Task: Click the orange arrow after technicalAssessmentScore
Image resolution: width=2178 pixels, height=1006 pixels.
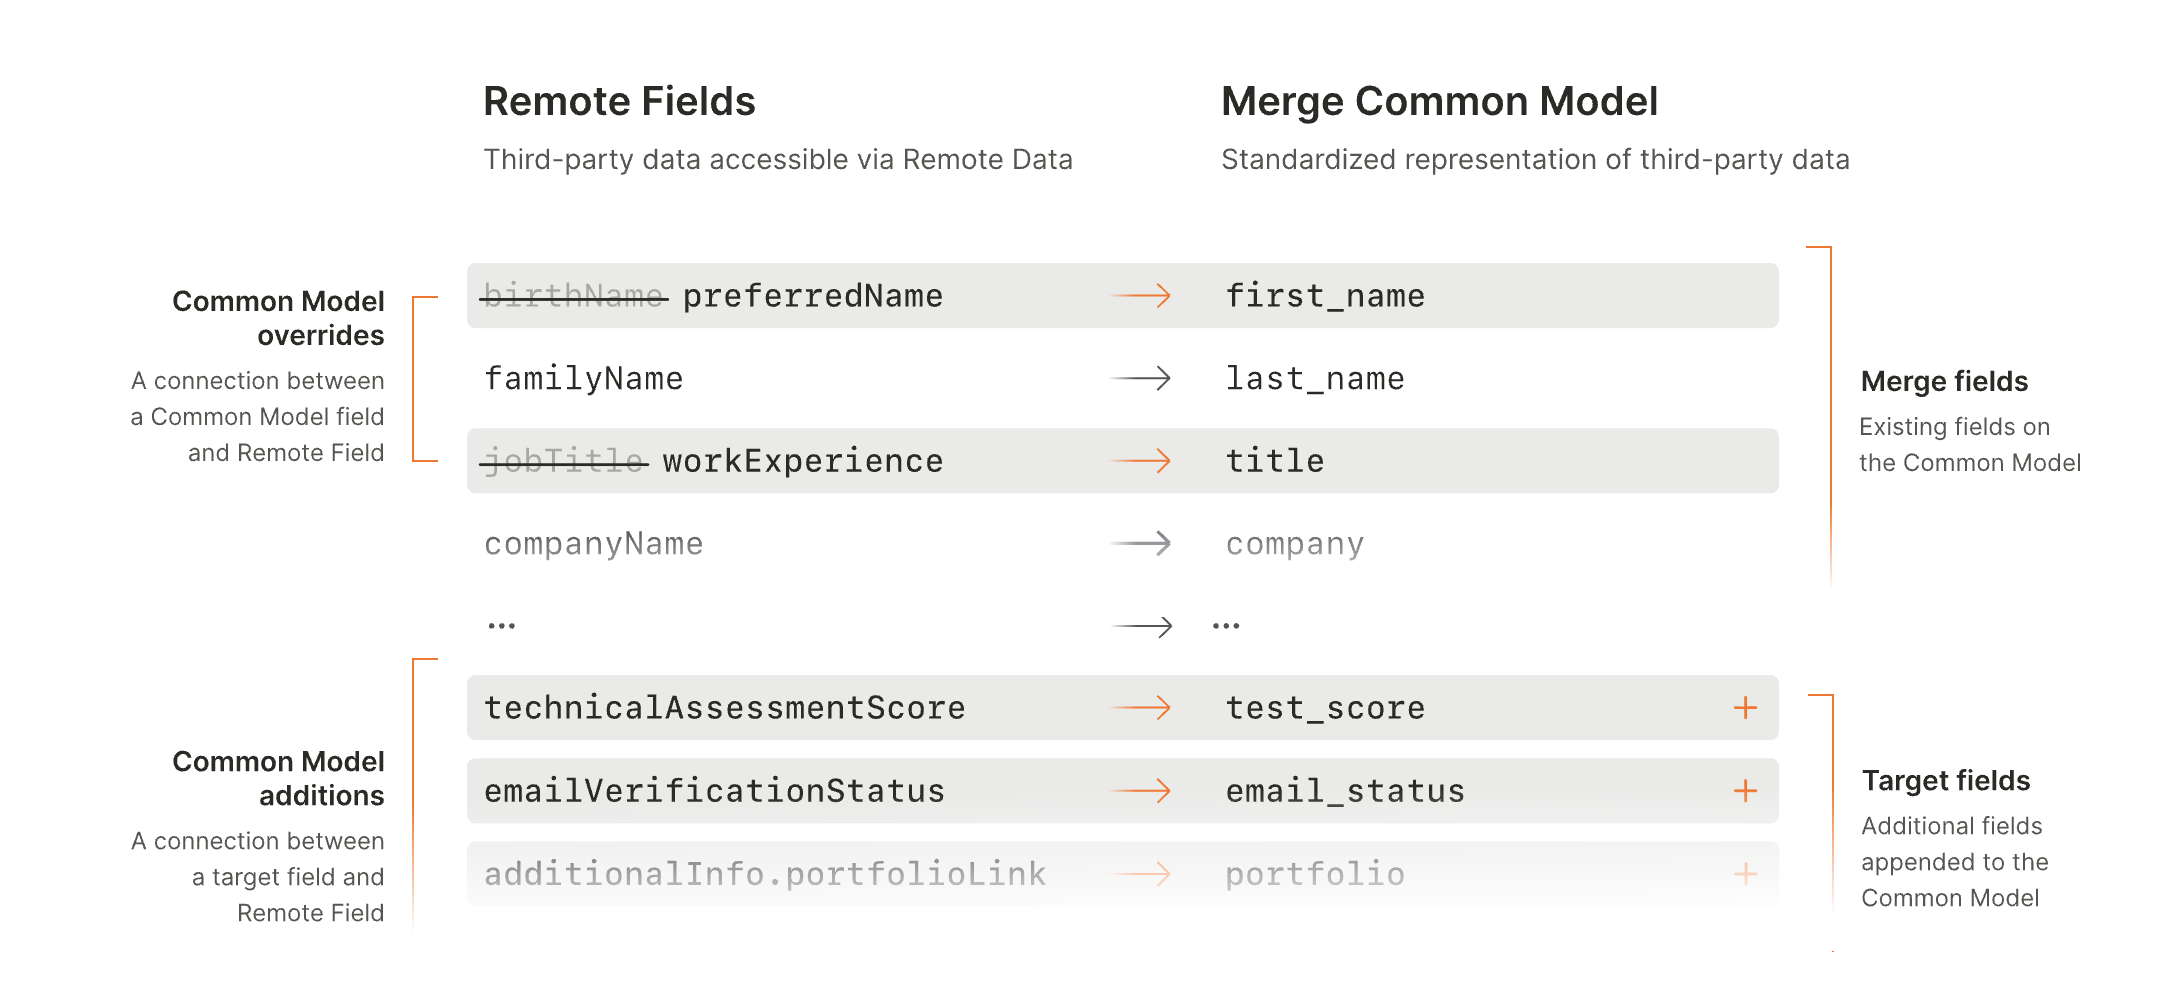Action: tap(1141, 708)
